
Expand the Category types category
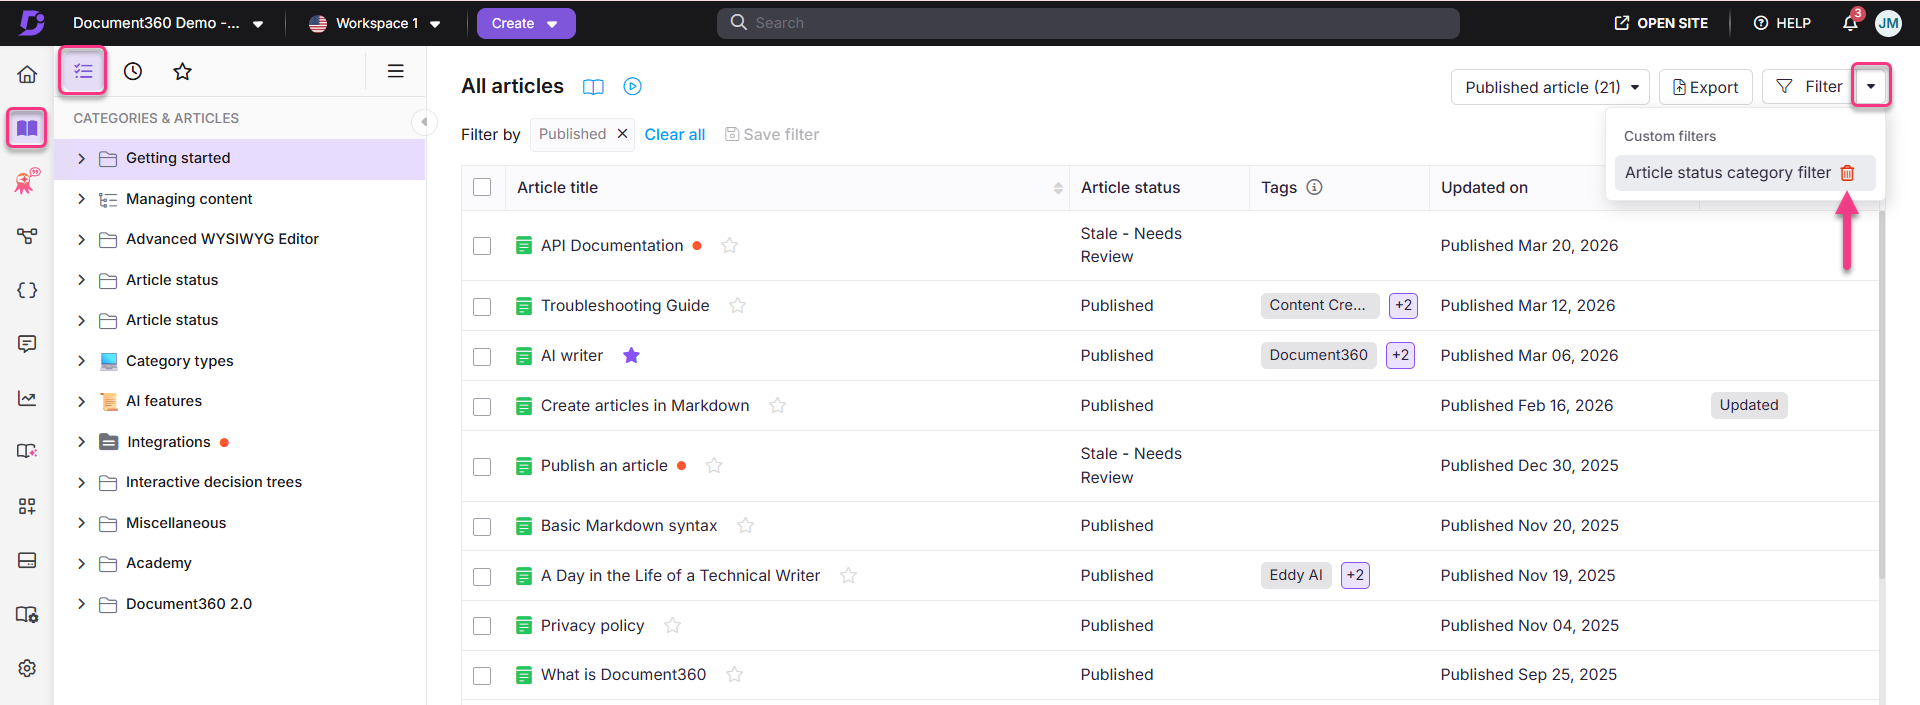82,361
